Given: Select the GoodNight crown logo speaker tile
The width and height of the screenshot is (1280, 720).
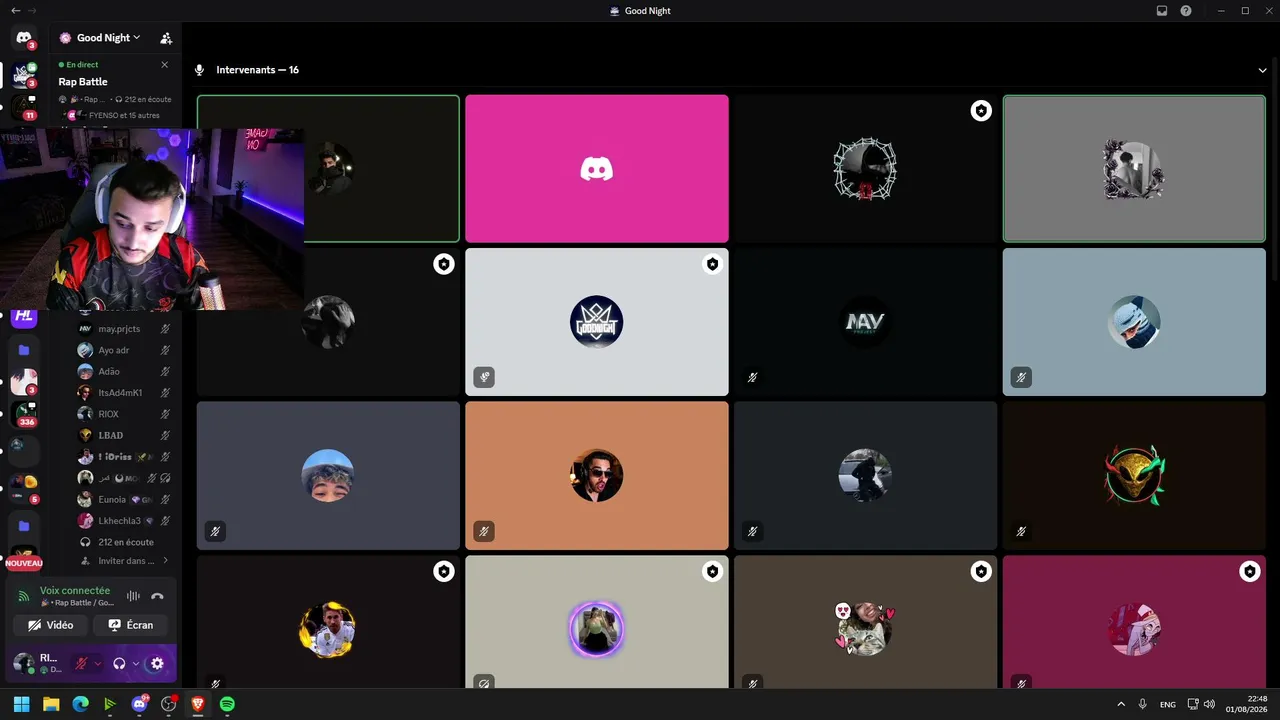Looking at the screenshot, I should (x=597, y=322).
